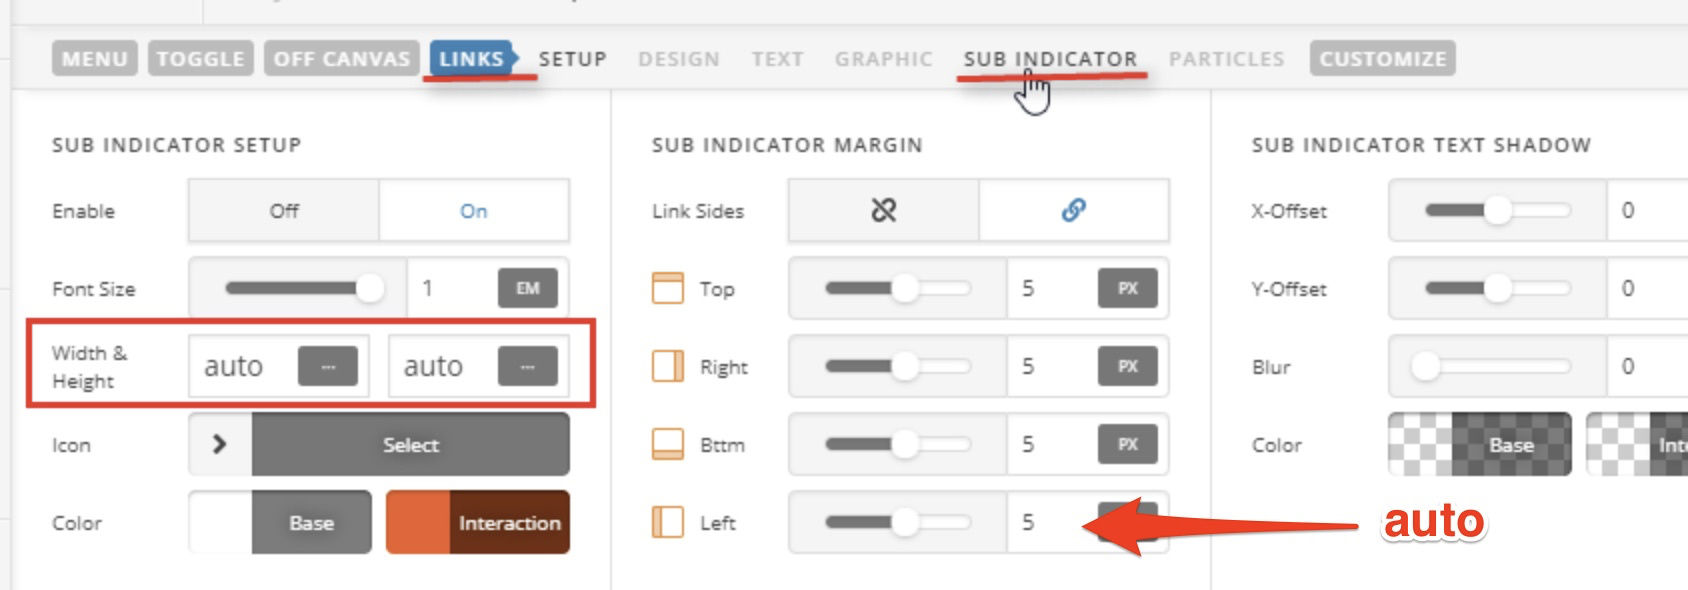
Task: Click the unlink sides broken-chain icon
Action: 883,210
